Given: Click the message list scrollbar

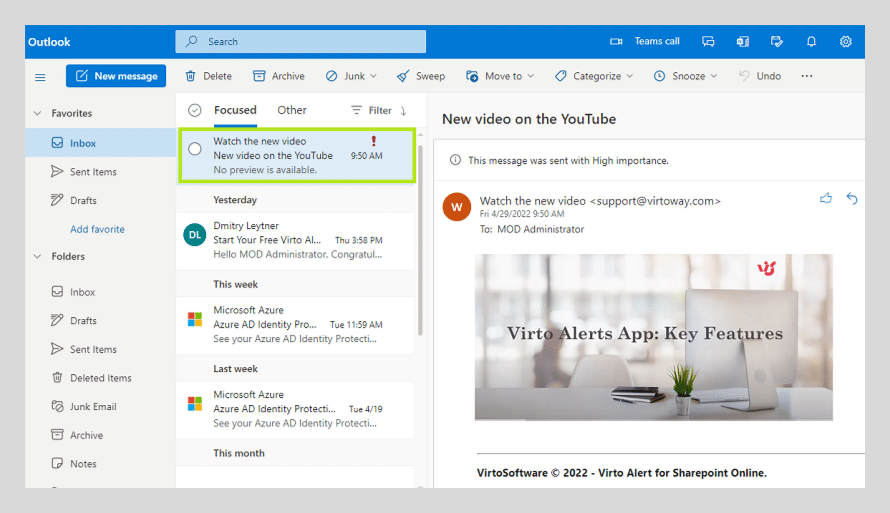Looking at the screenshot, I should point(420,241).
